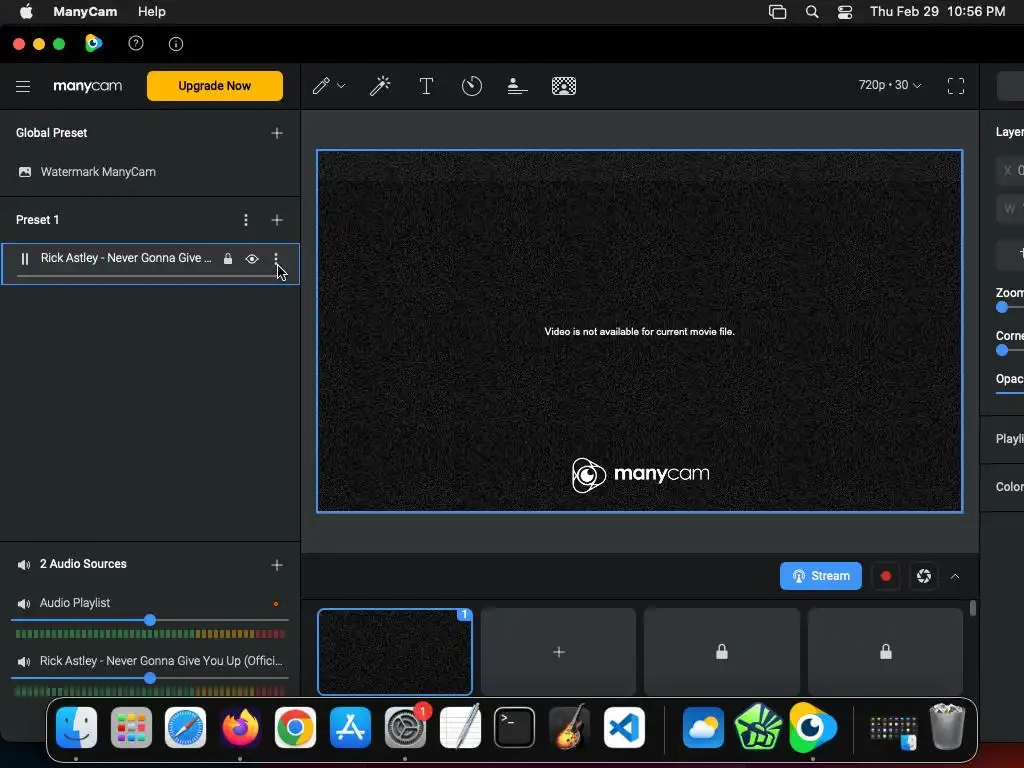Open Stage Manager icon in menu bar
This screenshot has width=1024, height=768.
(777, 12)
